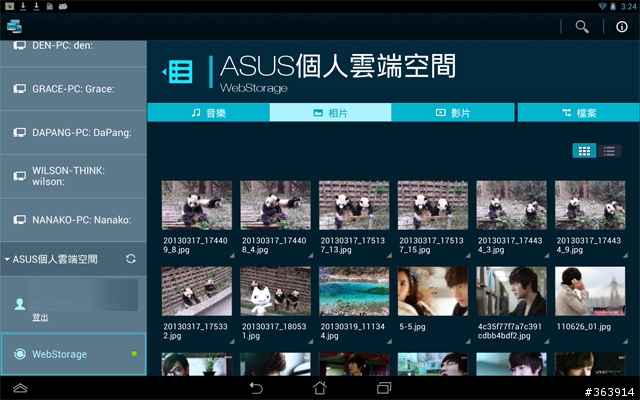Tap the Android back button
640x400 pixels.
(256, 388)
